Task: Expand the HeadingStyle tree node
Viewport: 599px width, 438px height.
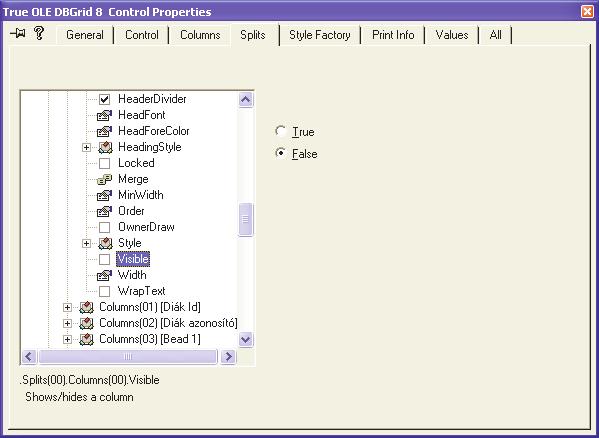Action: (87, 147)
